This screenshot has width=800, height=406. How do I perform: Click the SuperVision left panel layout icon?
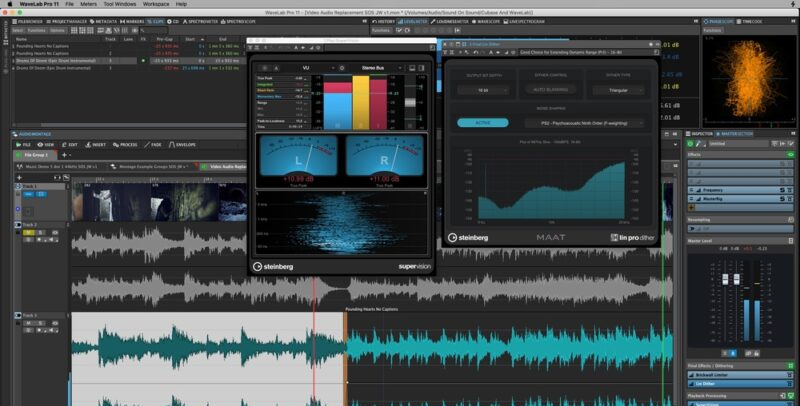pos(412,68)
